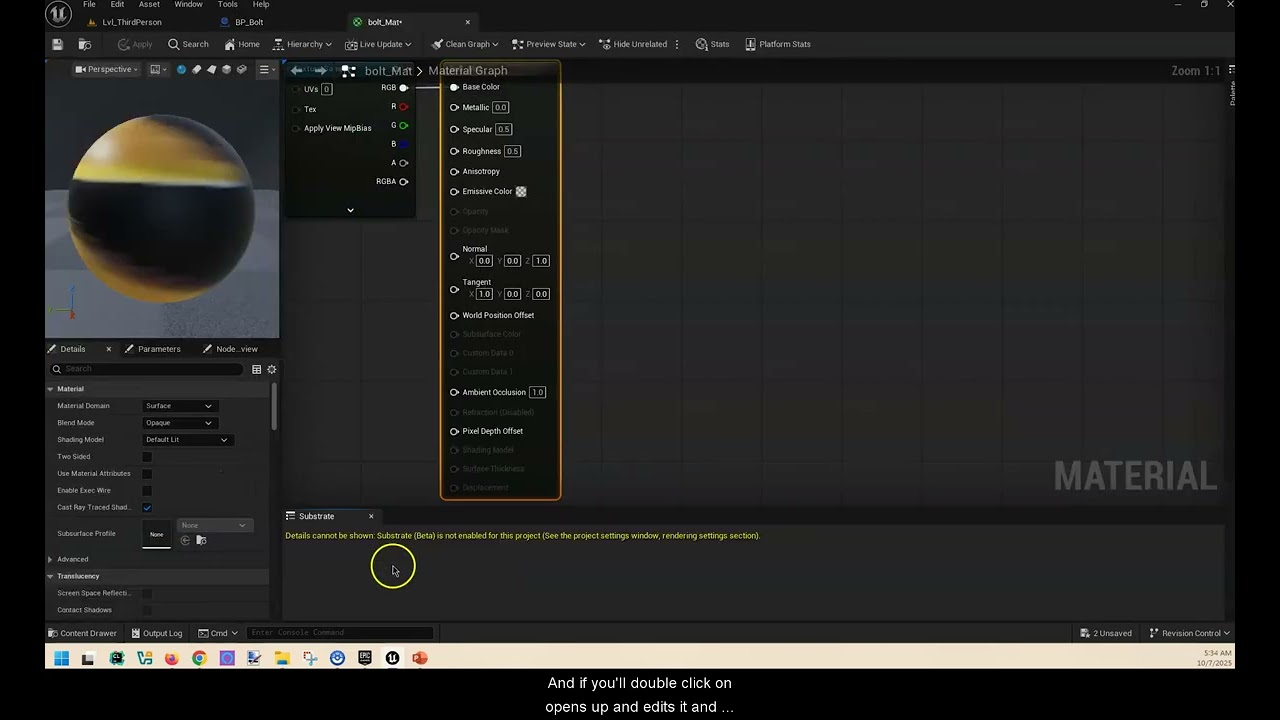Uncheck Cast Ray Traced Shadows
This screenshot has width=1280, height=720.
(147, 508)
